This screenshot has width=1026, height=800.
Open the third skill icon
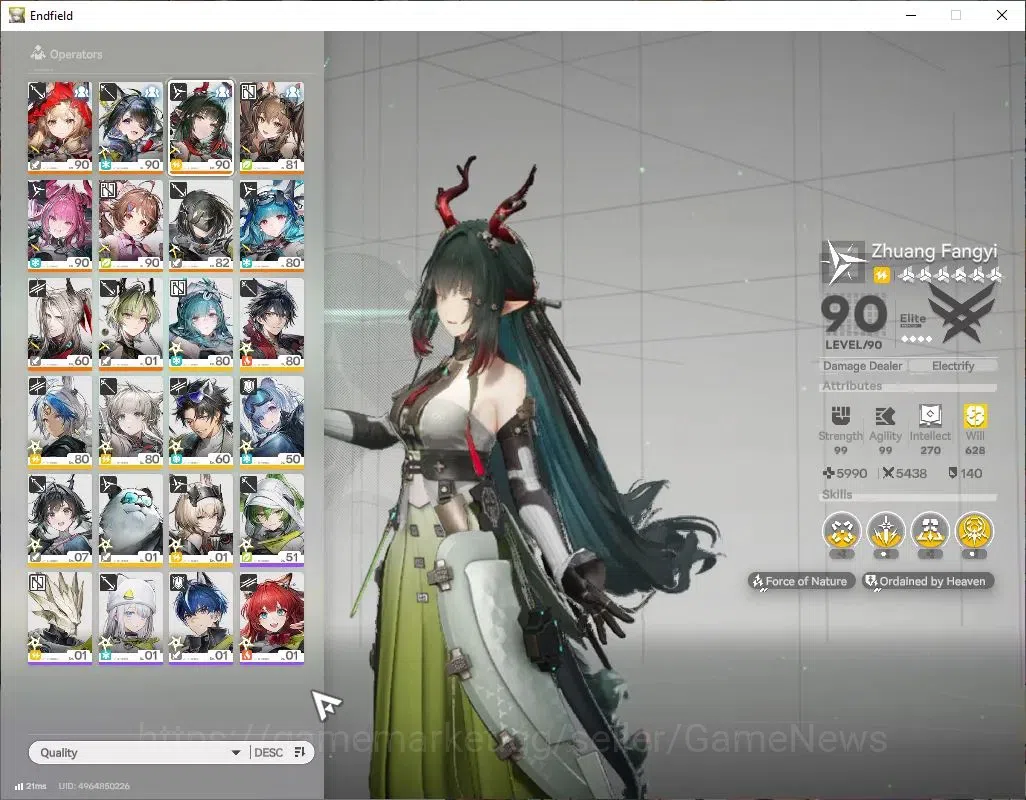930,530
